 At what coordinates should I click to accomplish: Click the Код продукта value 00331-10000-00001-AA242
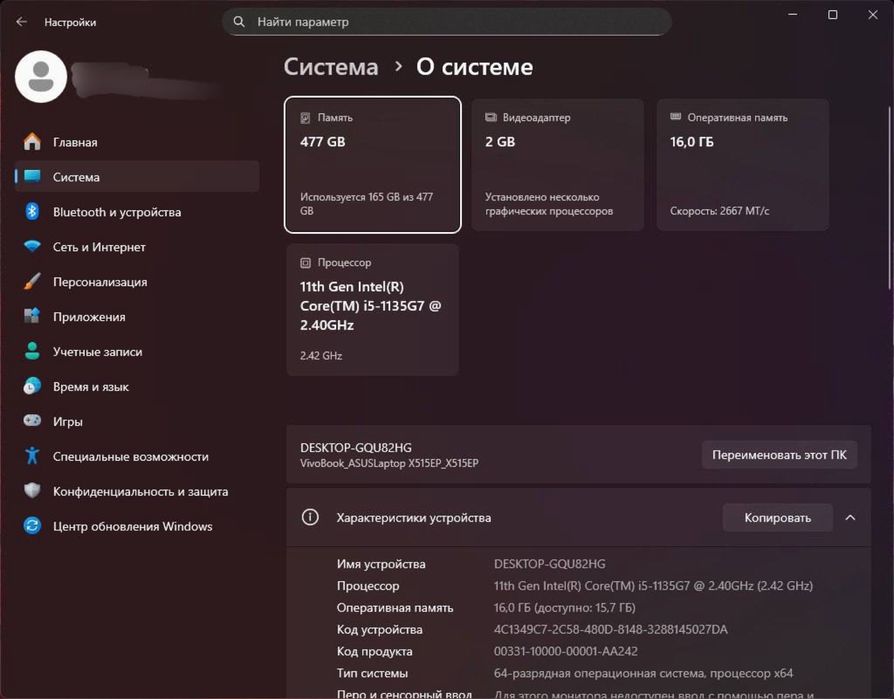tap(566, 651)
